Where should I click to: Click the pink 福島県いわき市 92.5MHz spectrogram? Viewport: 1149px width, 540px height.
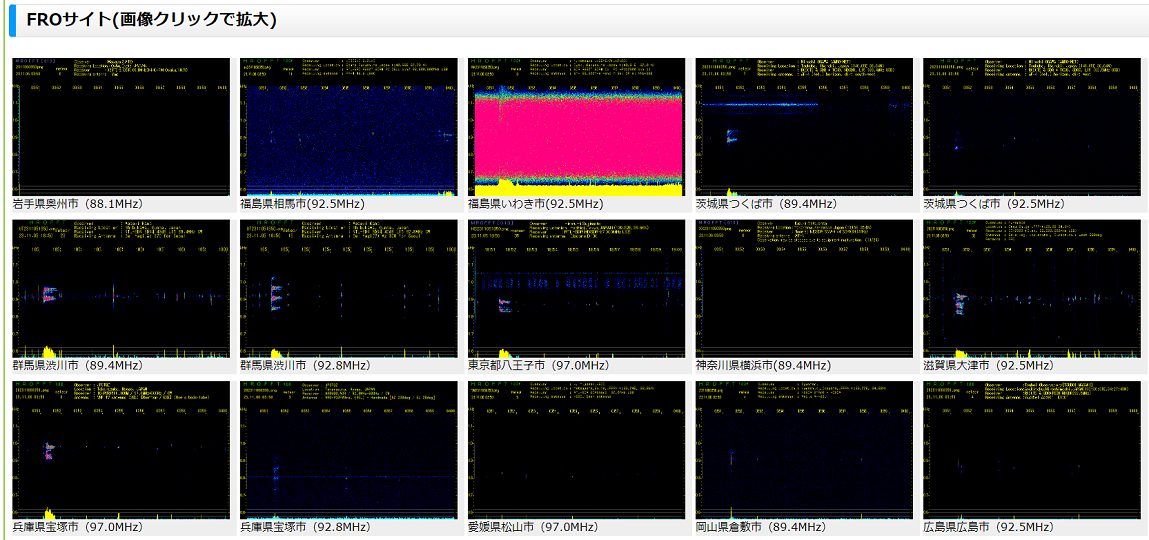(x=576, y=126)
